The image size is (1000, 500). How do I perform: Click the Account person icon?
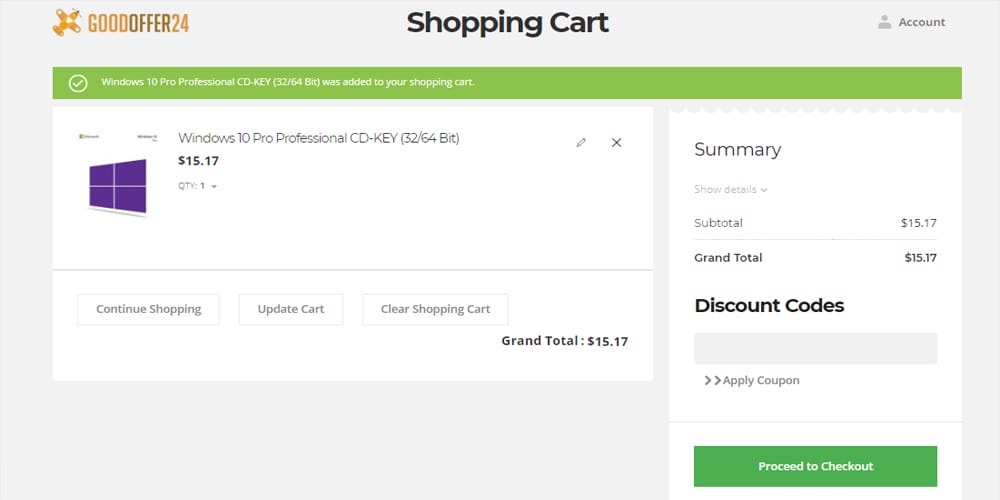click(x=884, y=22)
